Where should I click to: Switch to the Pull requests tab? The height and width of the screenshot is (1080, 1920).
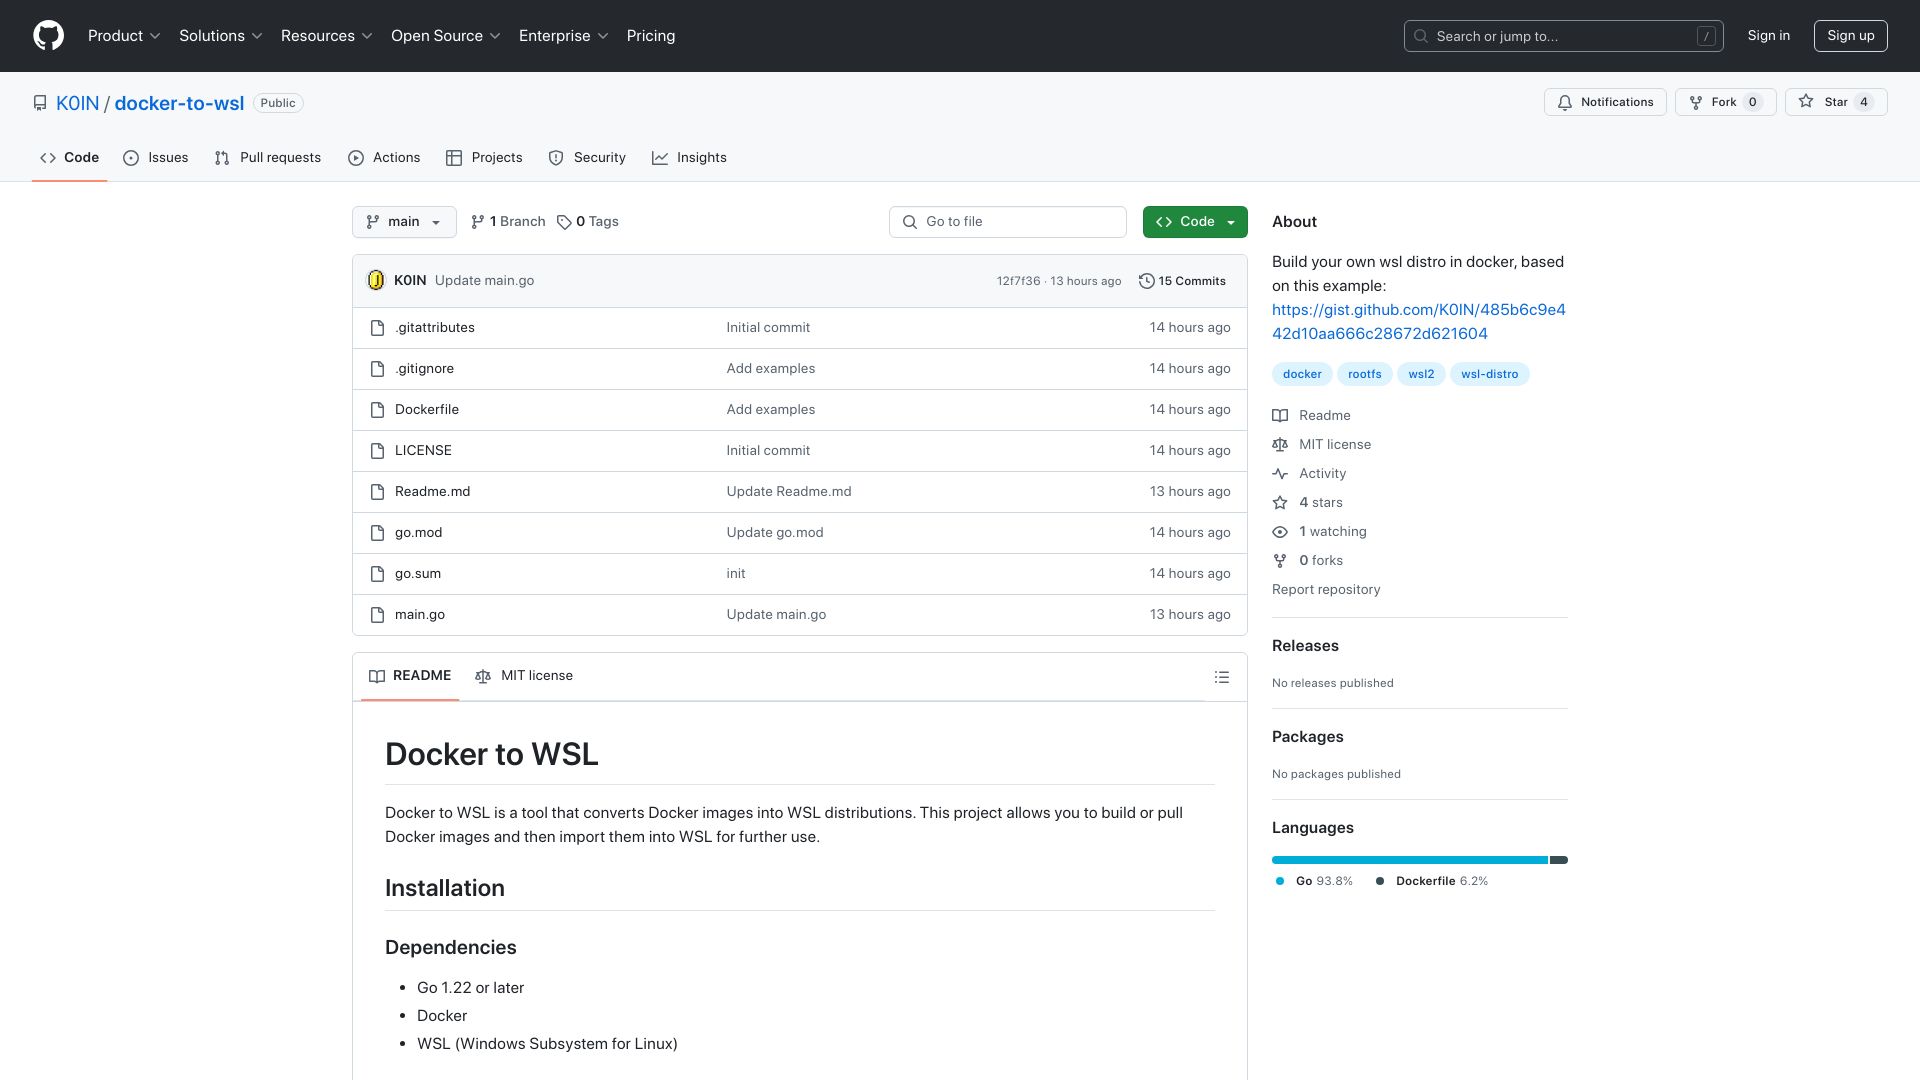point(267,158)
